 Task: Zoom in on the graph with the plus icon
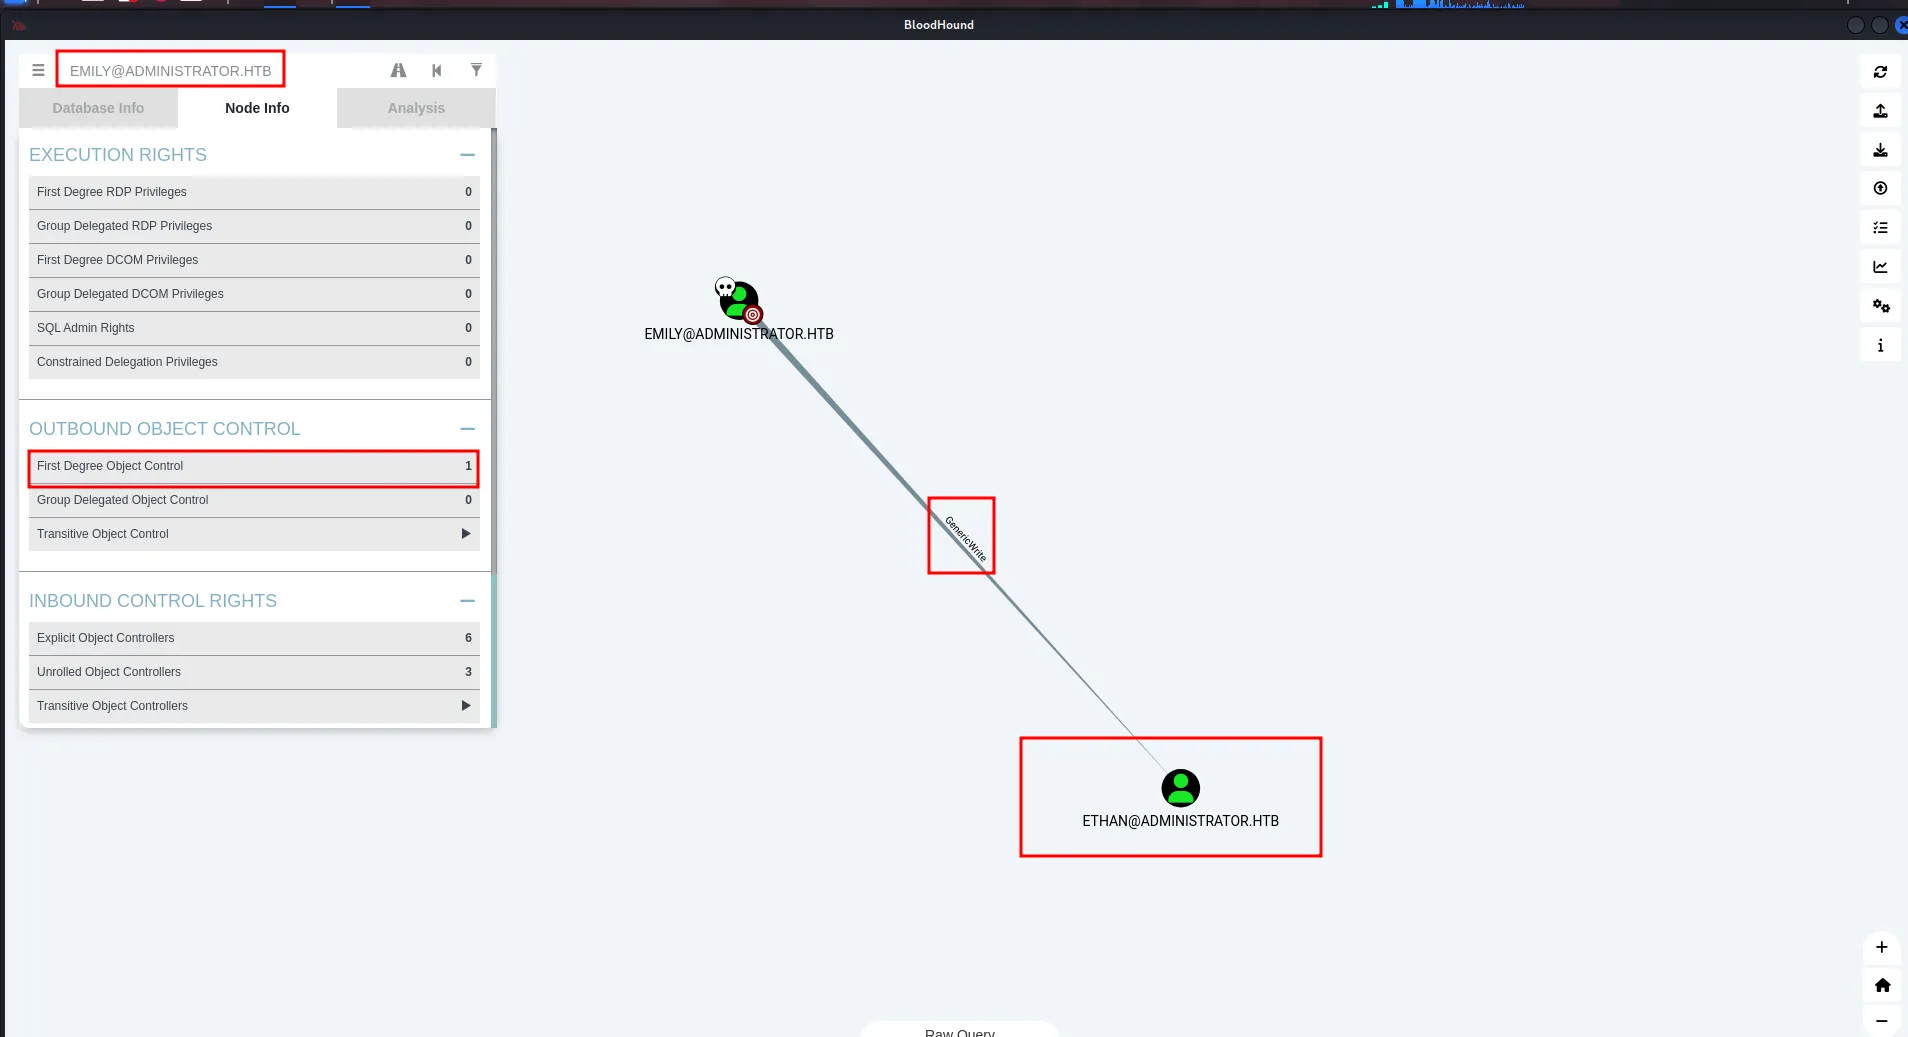pyautogui.click(x=1881, y=947)
